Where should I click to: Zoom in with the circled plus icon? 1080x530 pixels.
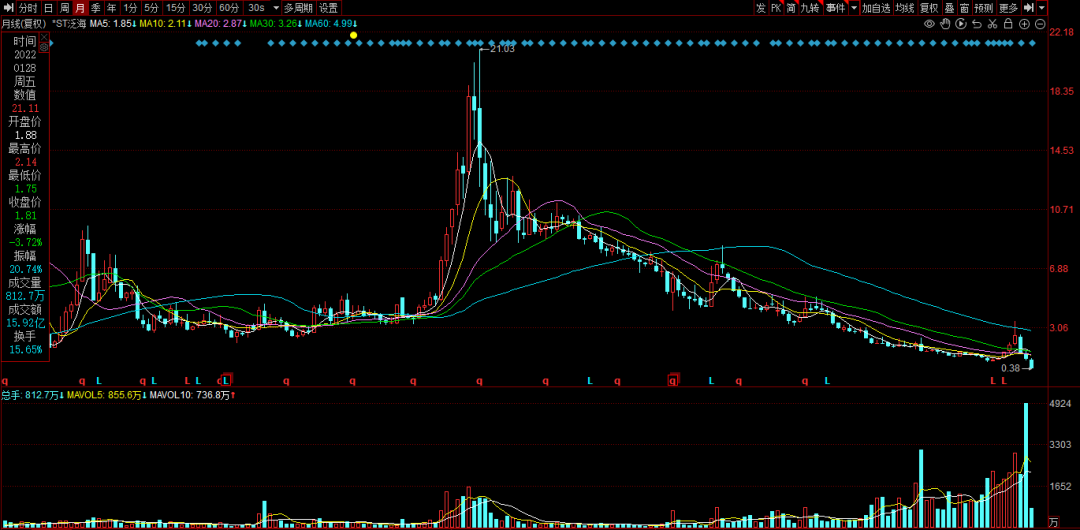(1024, 24)
